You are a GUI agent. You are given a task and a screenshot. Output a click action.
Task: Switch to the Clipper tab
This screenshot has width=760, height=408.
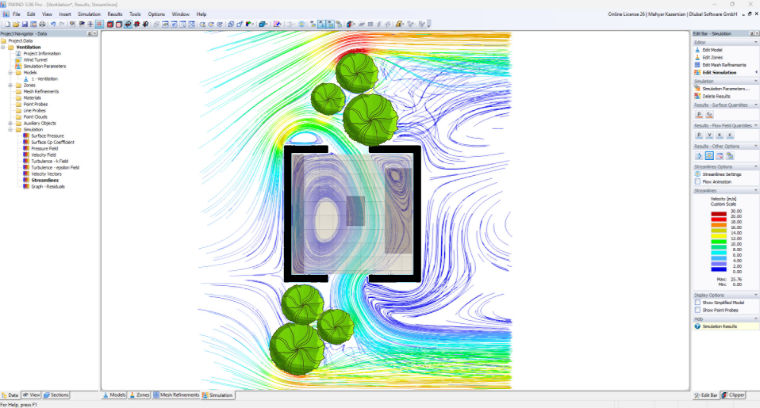(733, 395)
